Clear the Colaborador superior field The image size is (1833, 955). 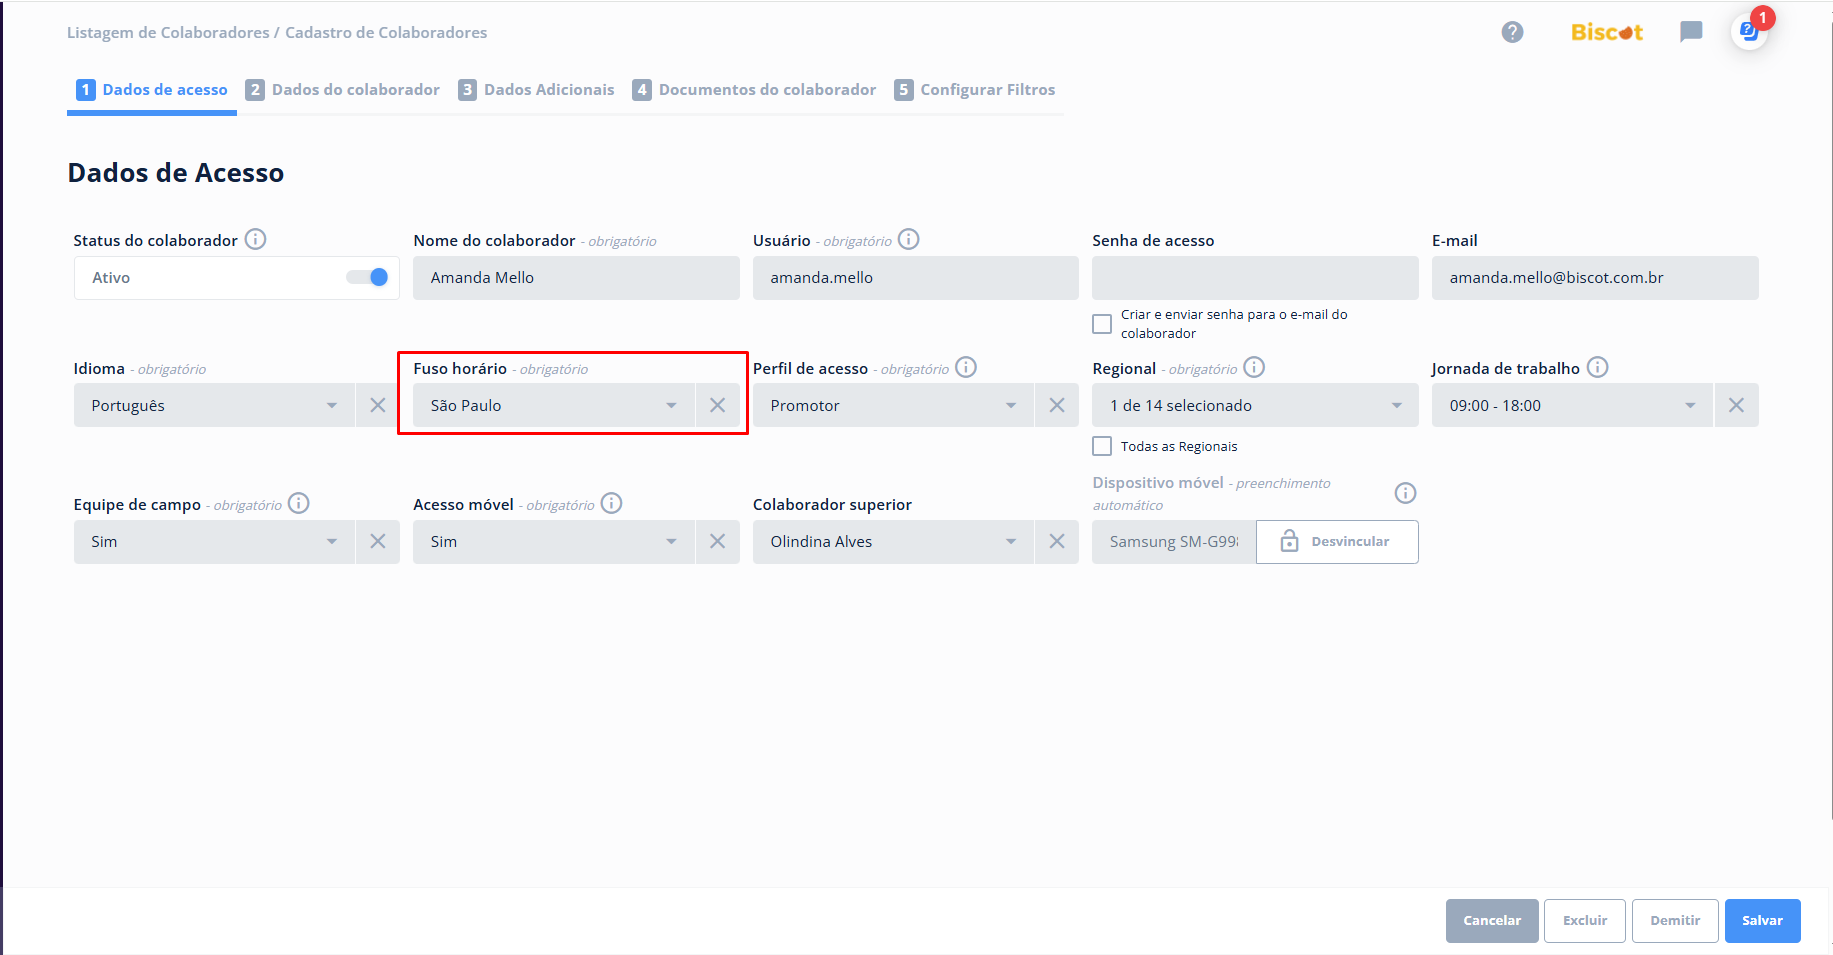1056,541
